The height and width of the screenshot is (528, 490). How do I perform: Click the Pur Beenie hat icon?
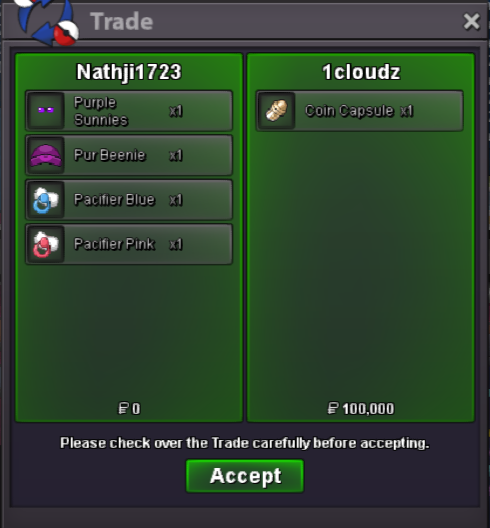pos(46,155)
